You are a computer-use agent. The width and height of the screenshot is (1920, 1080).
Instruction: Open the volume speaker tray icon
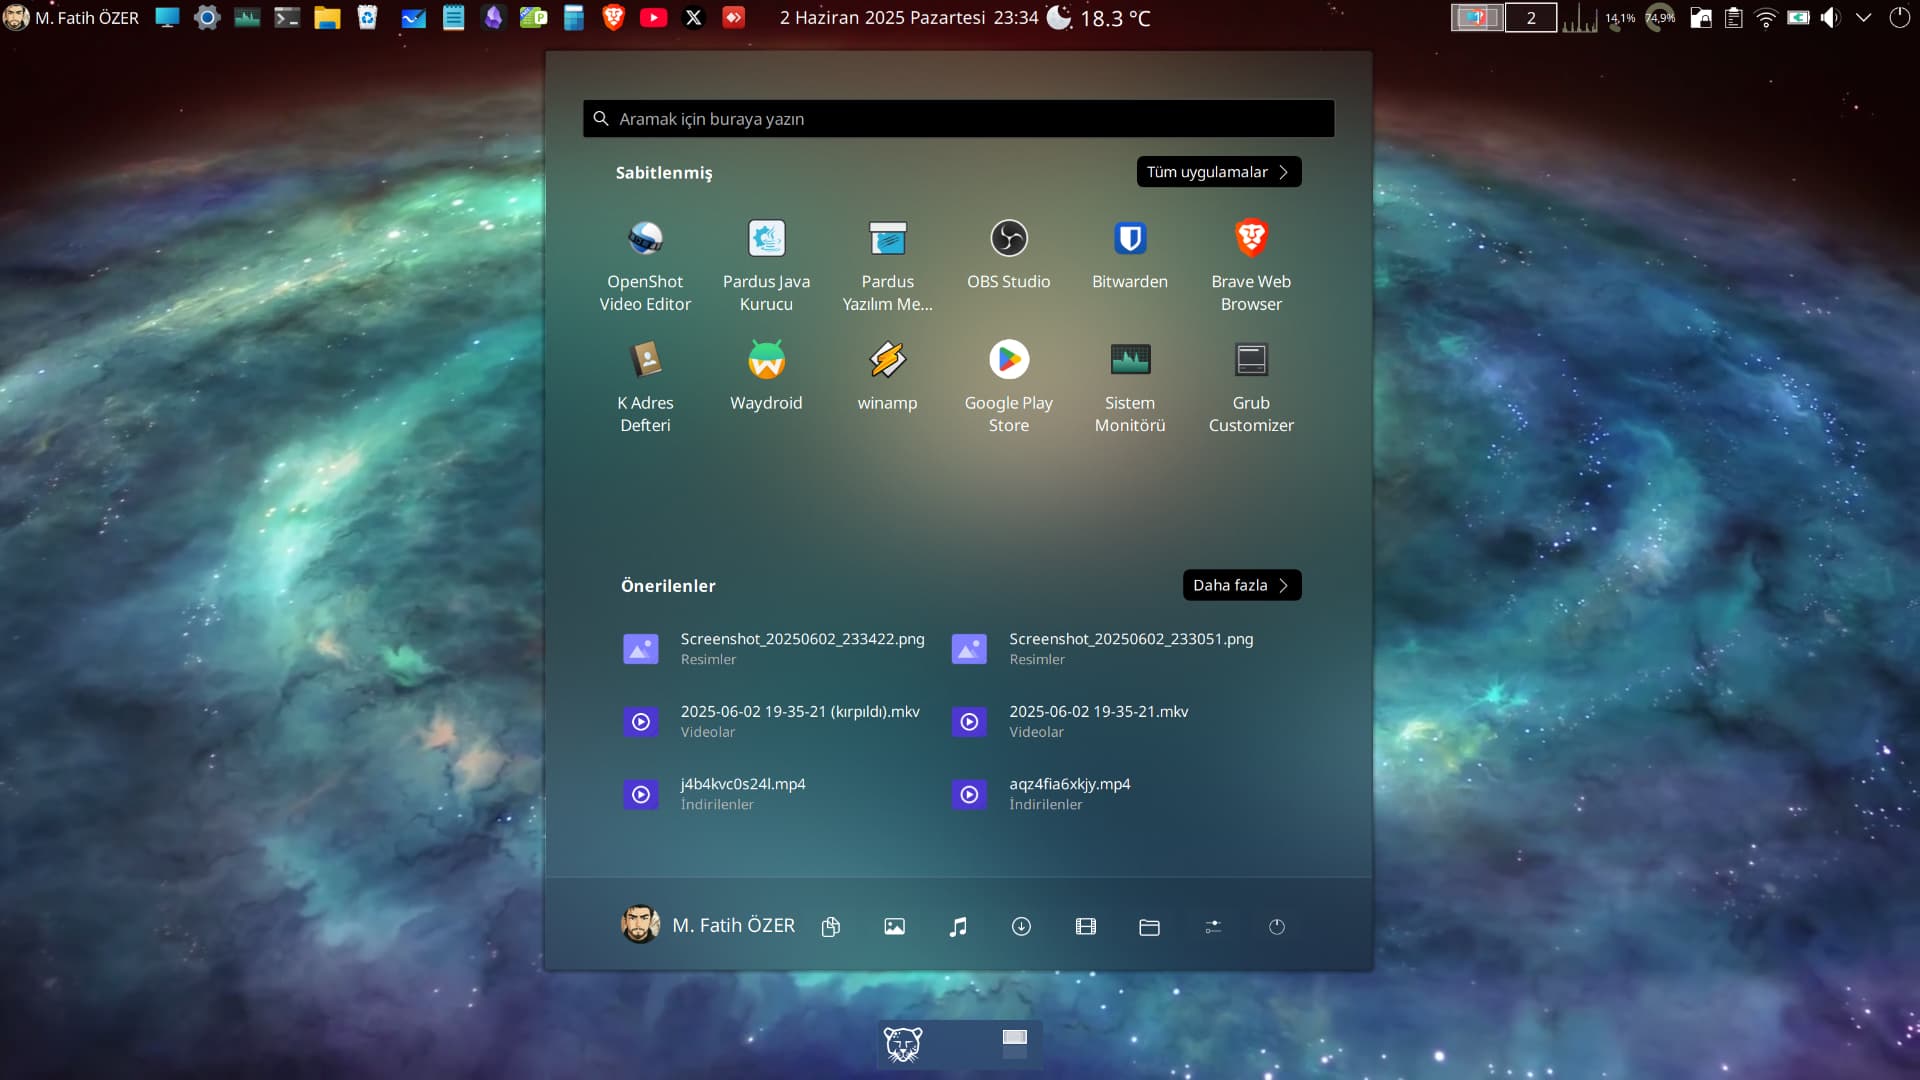(x=1830, y=18)
